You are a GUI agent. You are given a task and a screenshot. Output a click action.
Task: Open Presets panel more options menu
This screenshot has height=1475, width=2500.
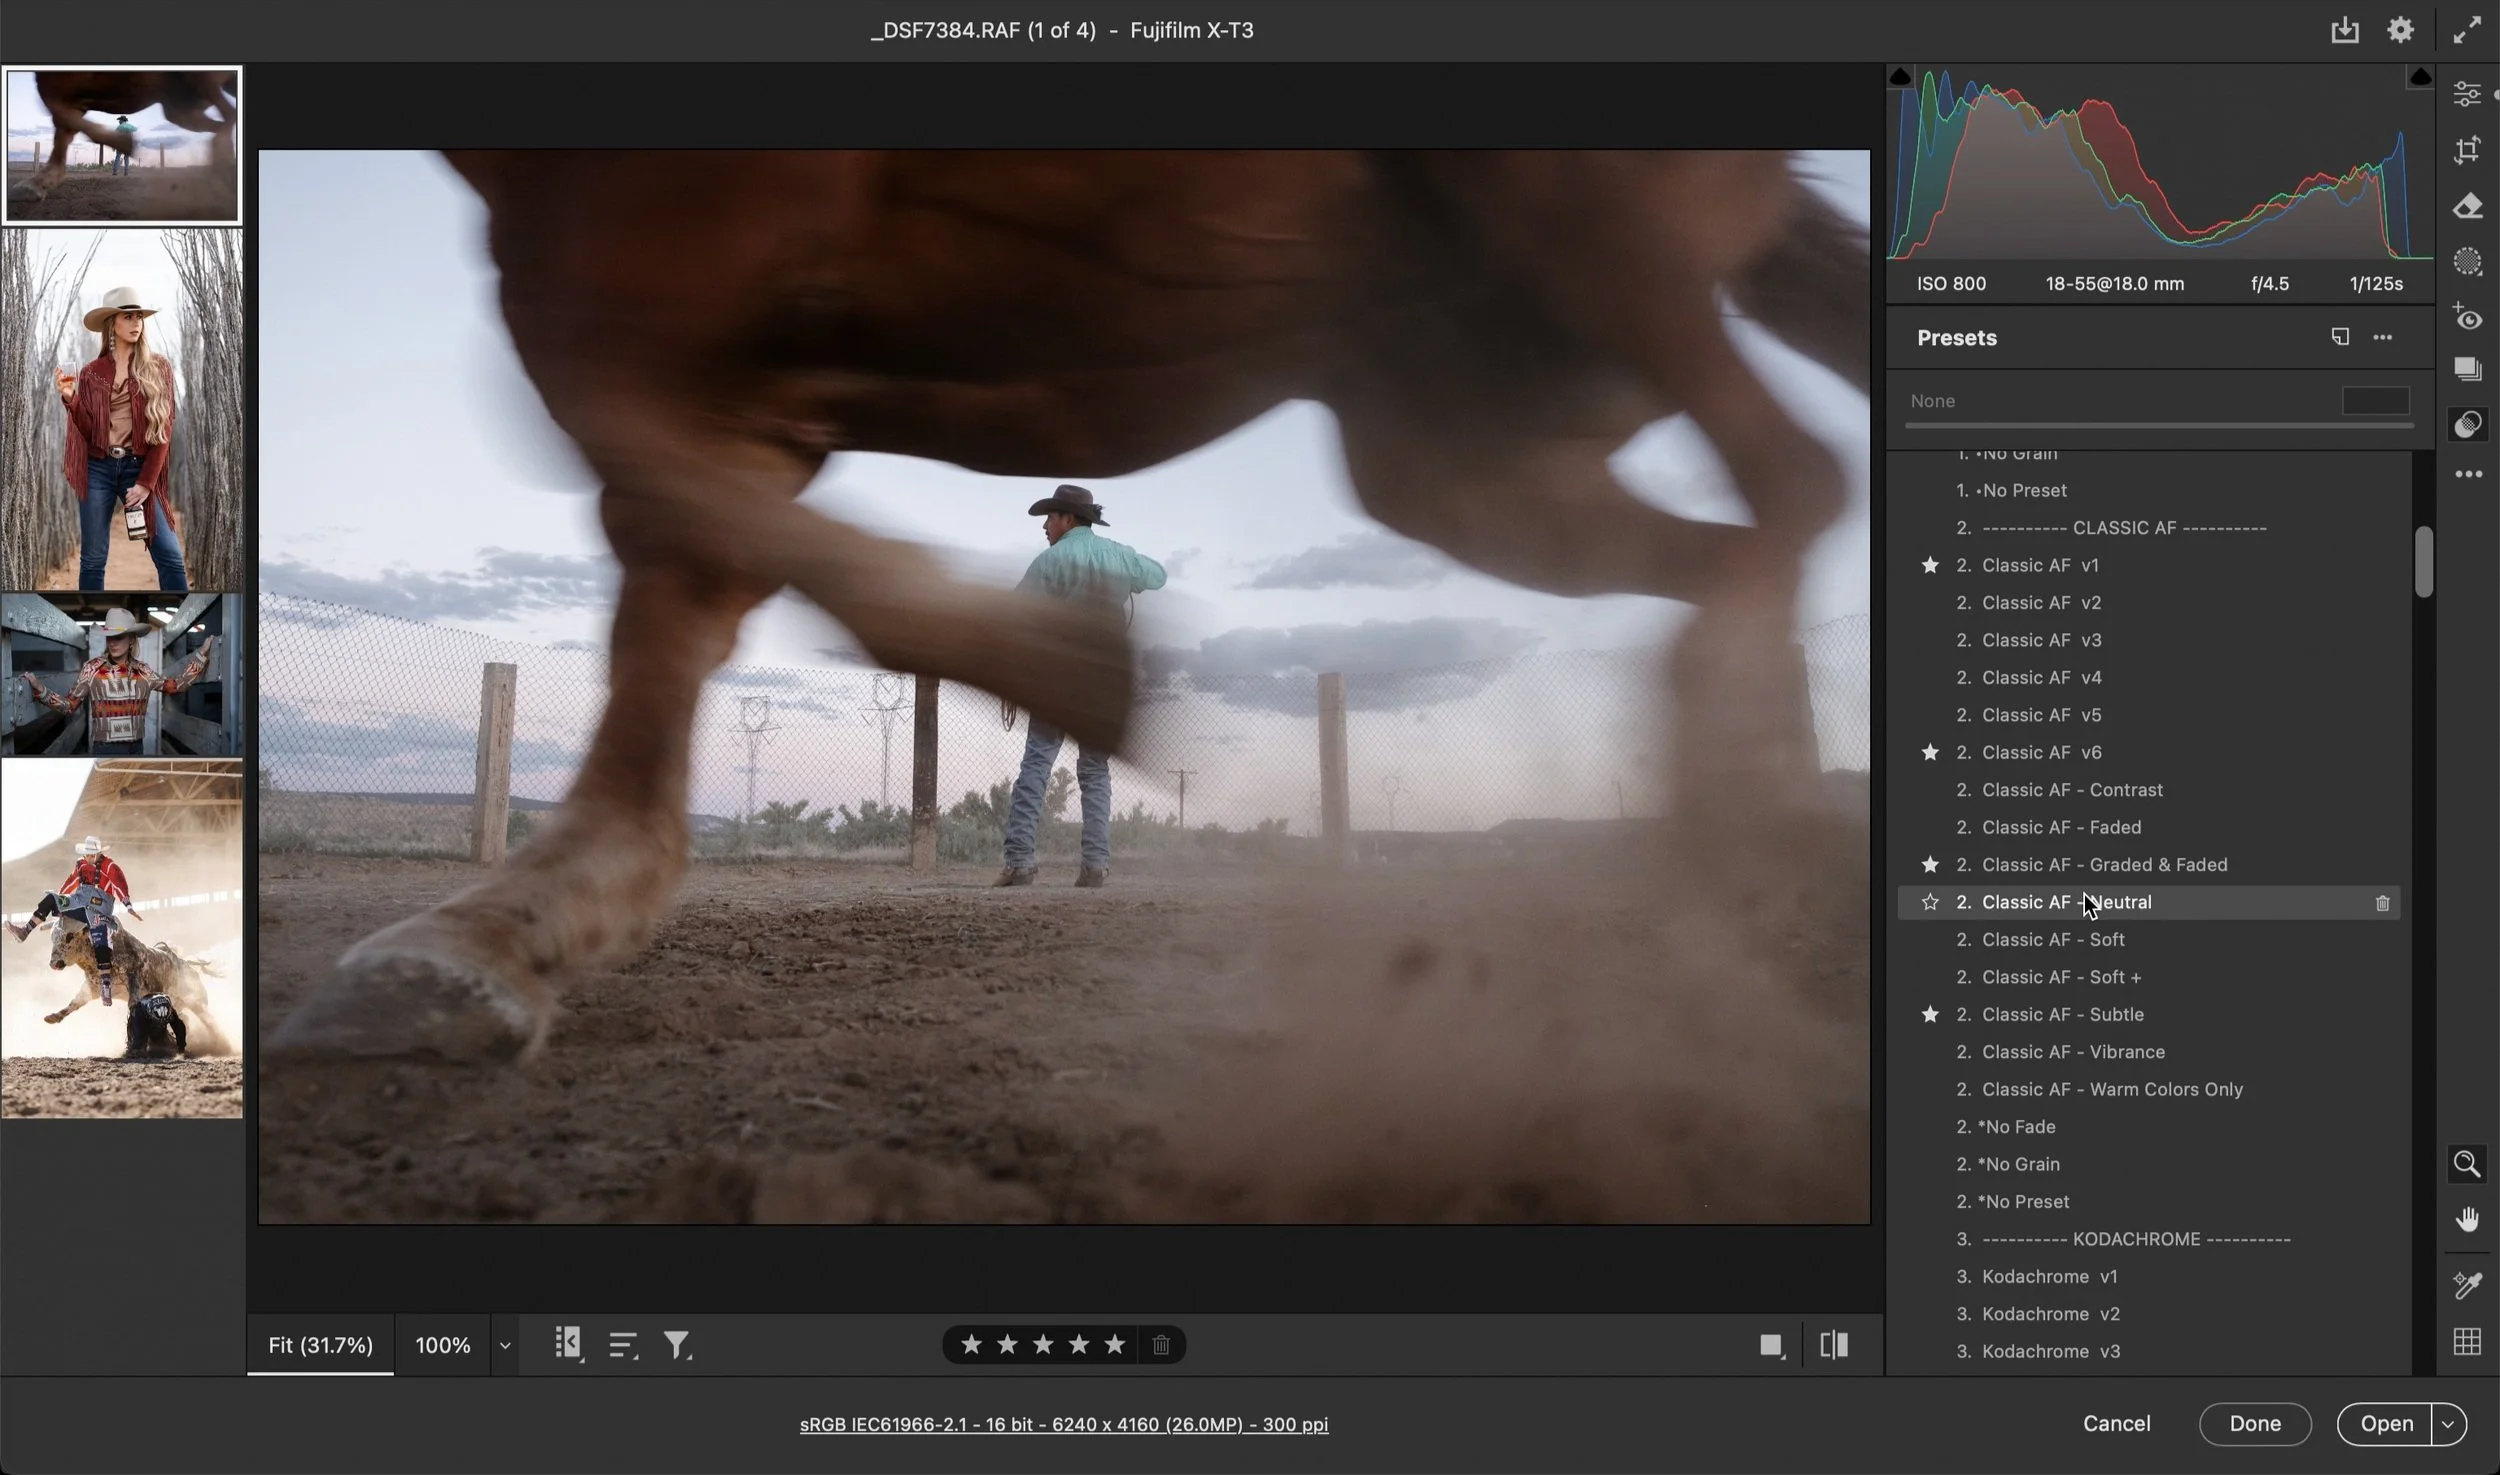(2383, 338)
